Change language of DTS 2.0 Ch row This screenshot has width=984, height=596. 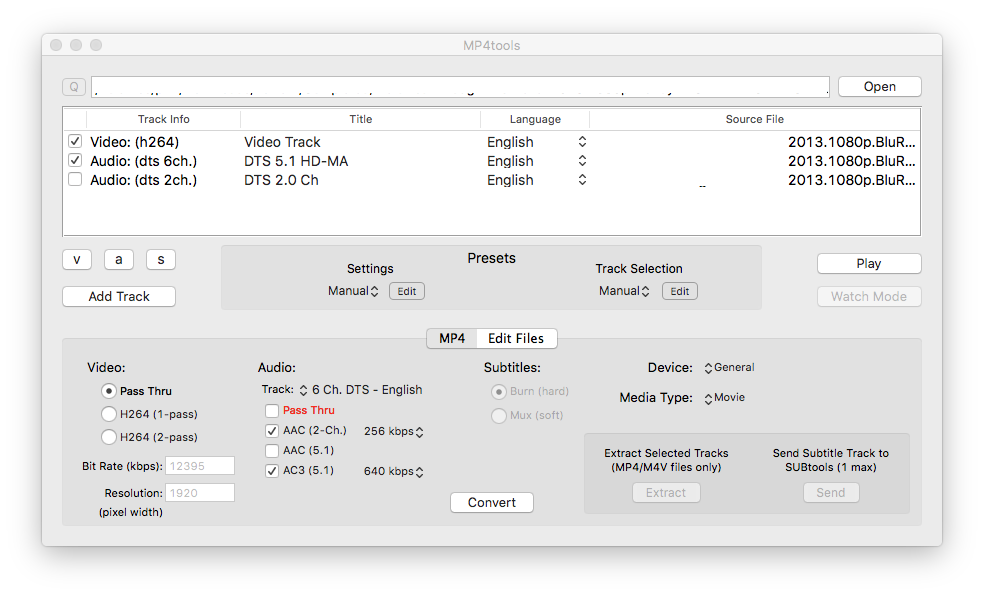(x=582, y=180)
